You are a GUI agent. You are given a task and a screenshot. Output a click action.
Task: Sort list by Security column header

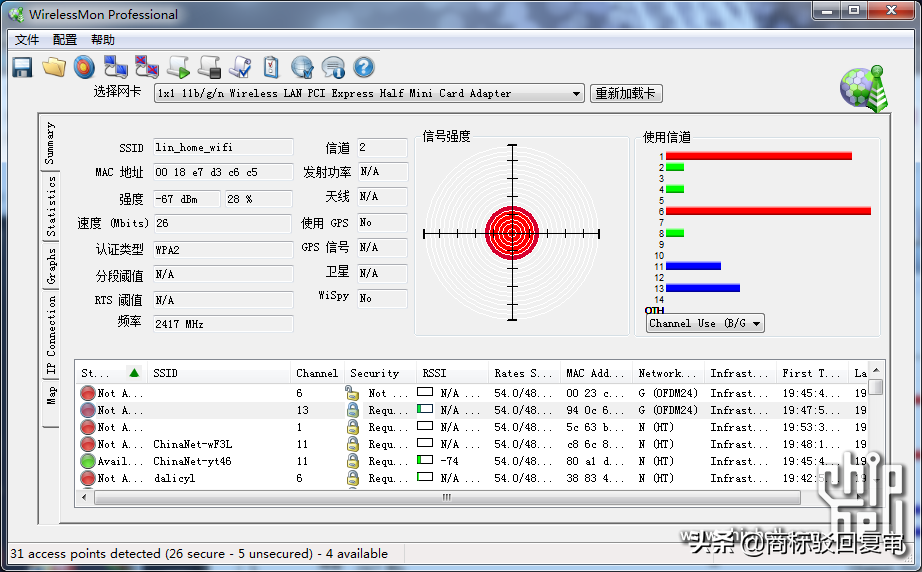(x=380, y=373)
